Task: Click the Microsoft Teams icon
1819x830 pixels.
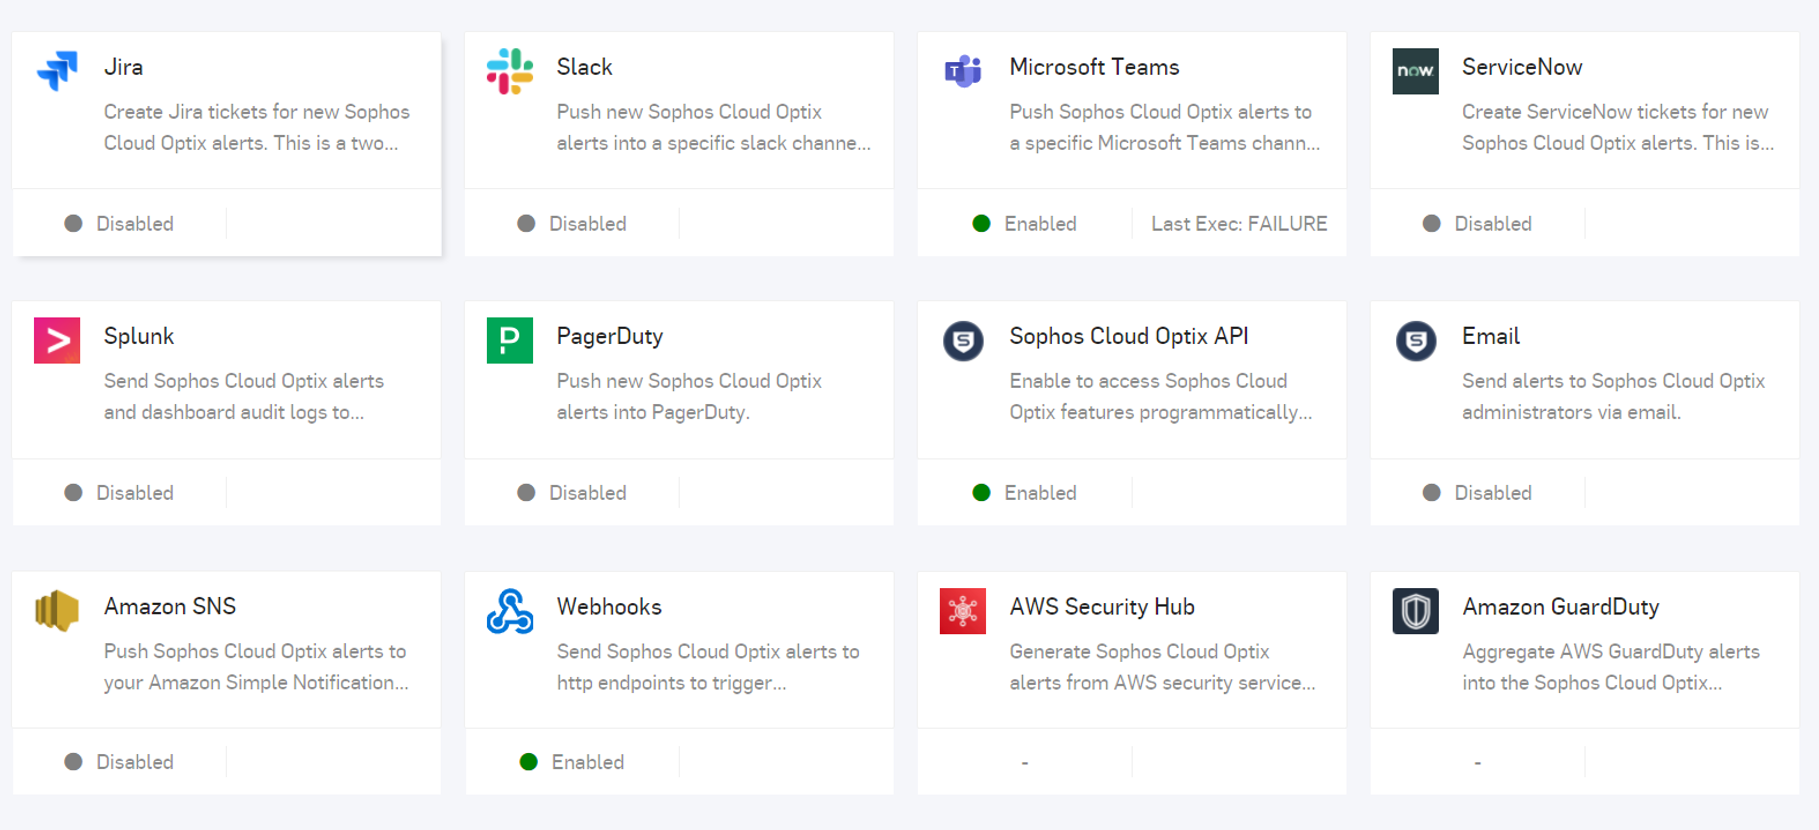Action: pos(963,71)
